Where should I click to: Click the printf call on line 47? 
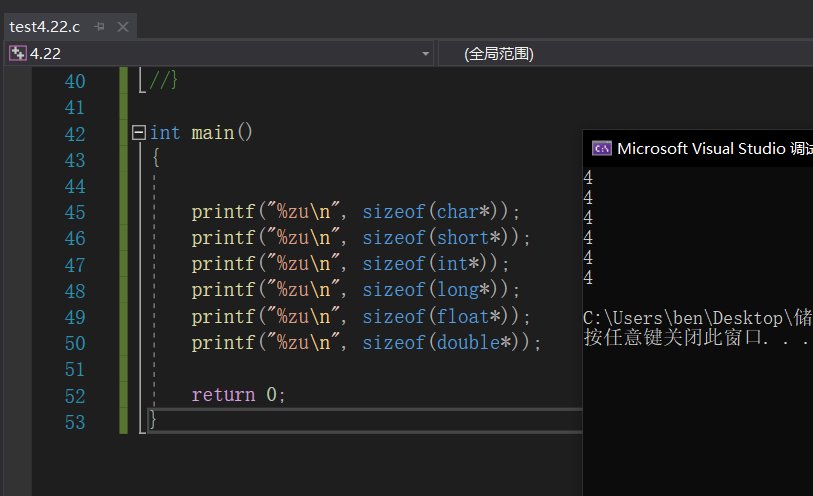point(223,264)
